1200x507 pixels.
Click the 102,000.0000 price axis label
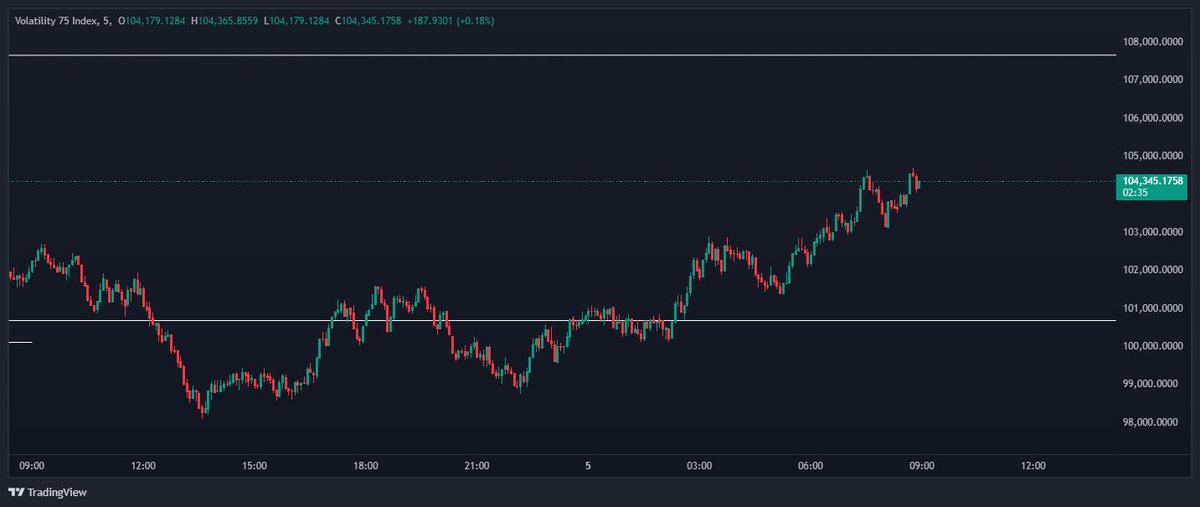click(1154, 270)
